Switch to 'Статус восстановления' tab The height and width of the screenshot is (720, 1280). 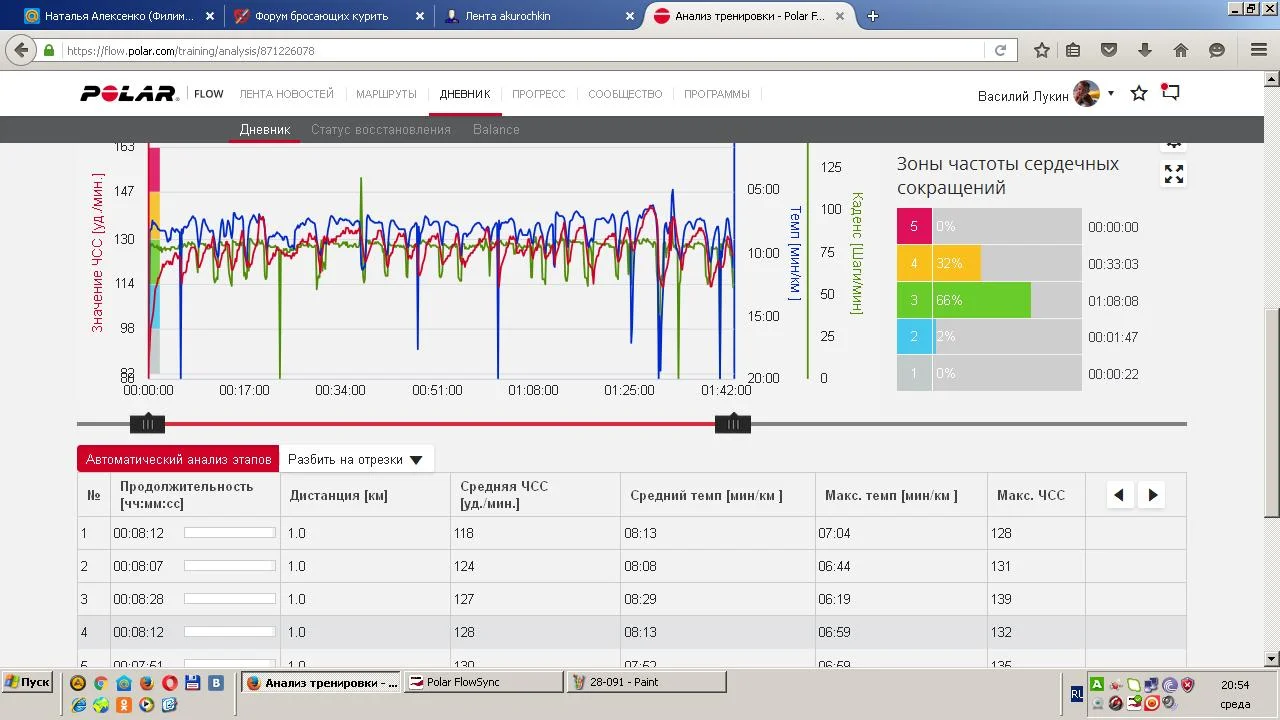(x=381, y=129)
